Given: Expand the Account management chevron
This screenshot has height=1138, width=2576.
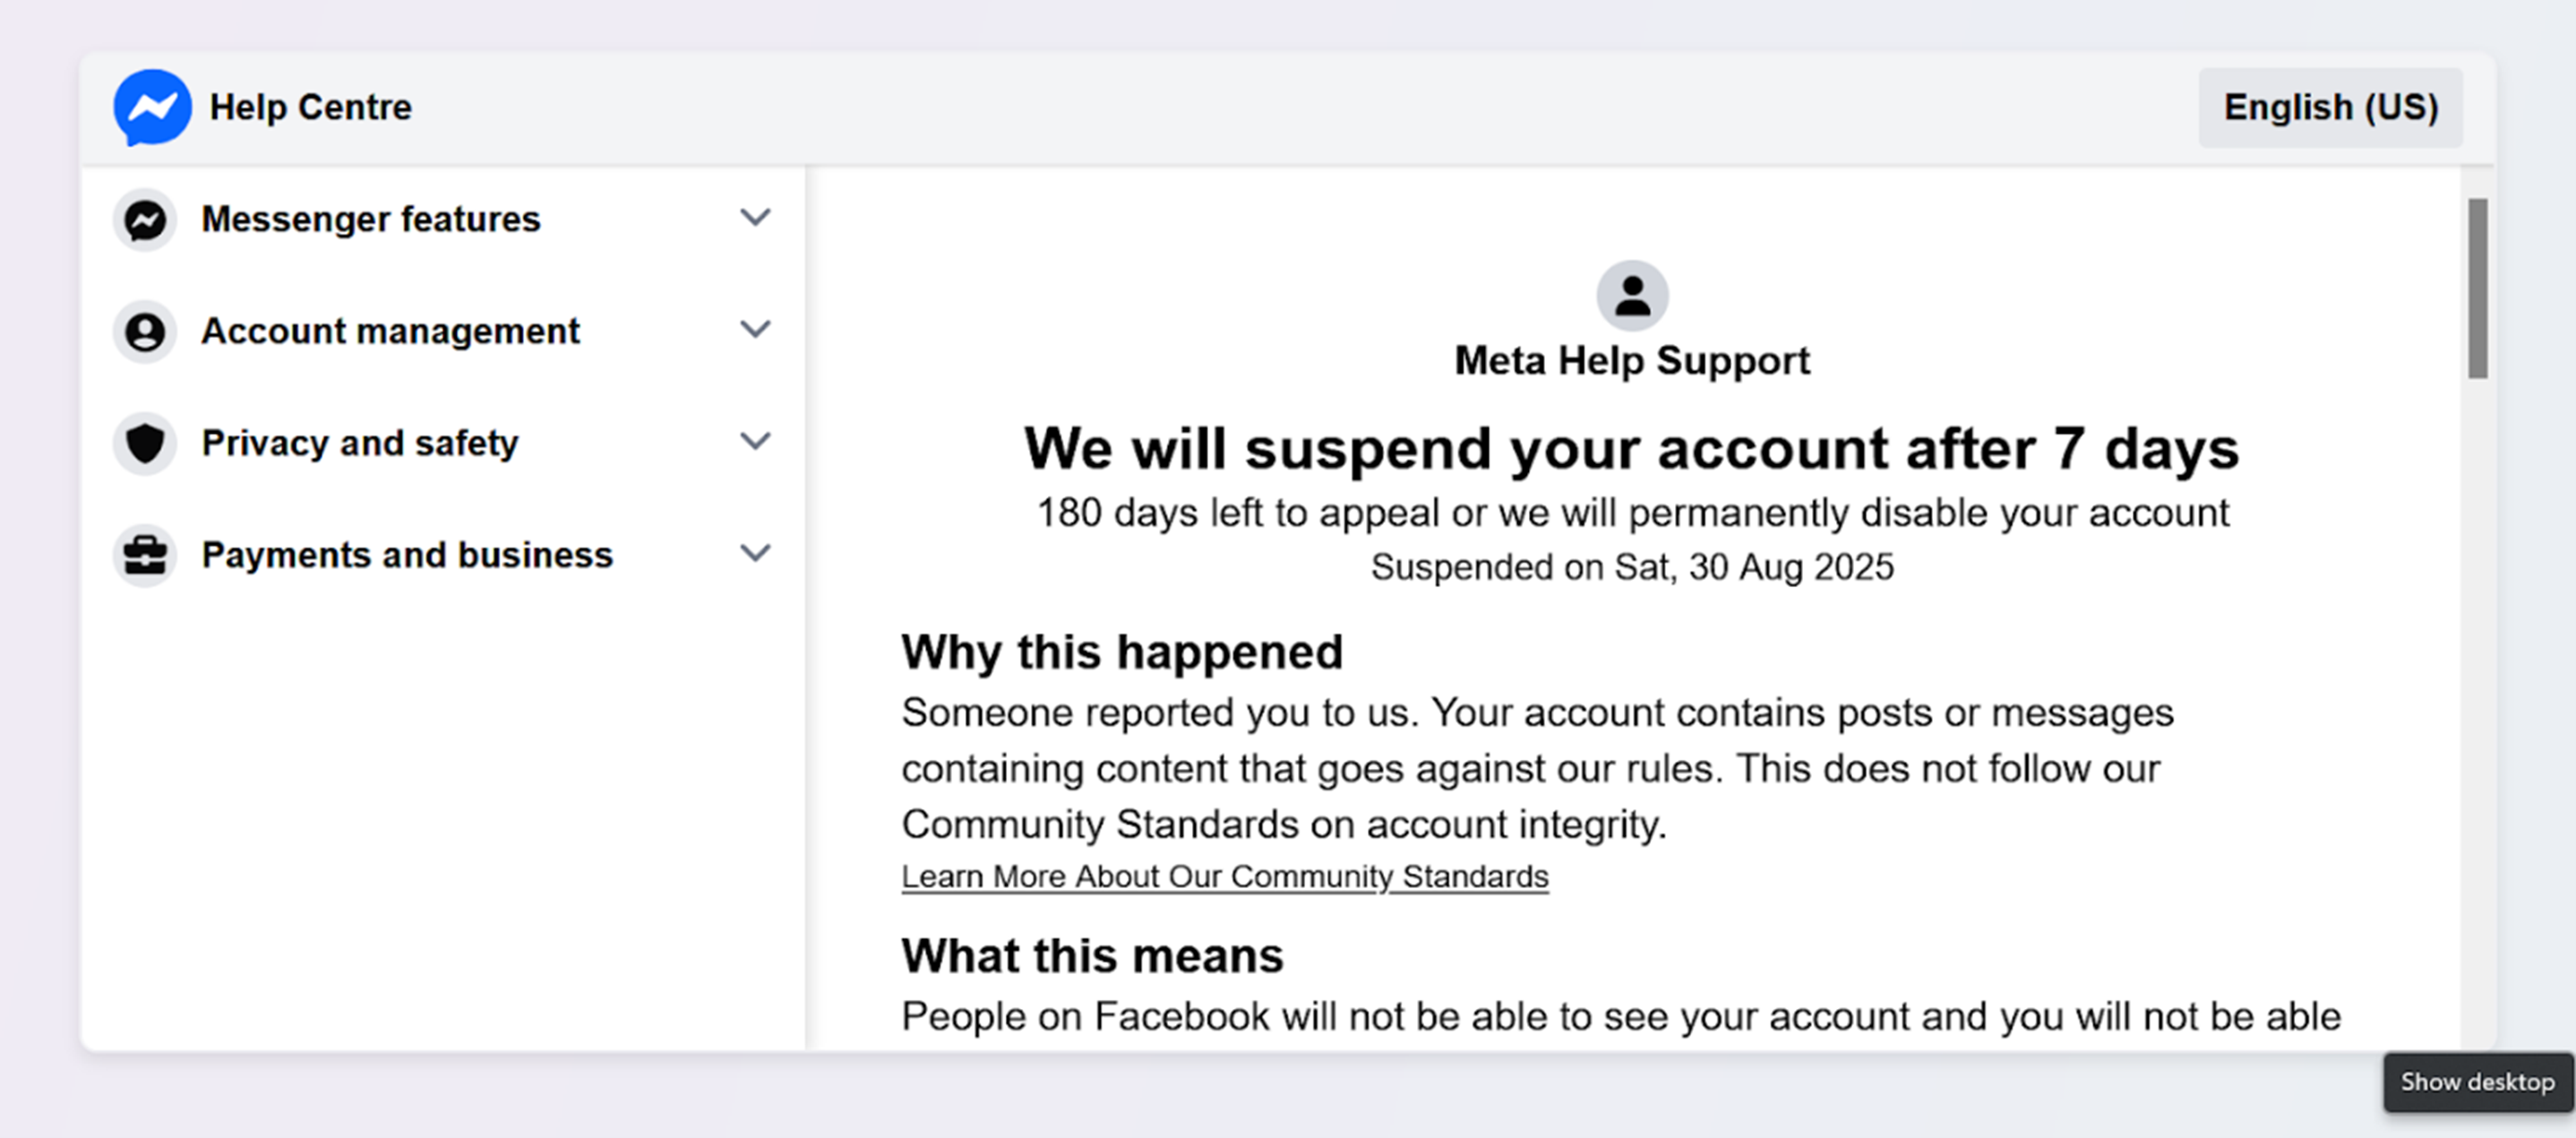Looking at the screenshot, I should [x=755, y=329].
